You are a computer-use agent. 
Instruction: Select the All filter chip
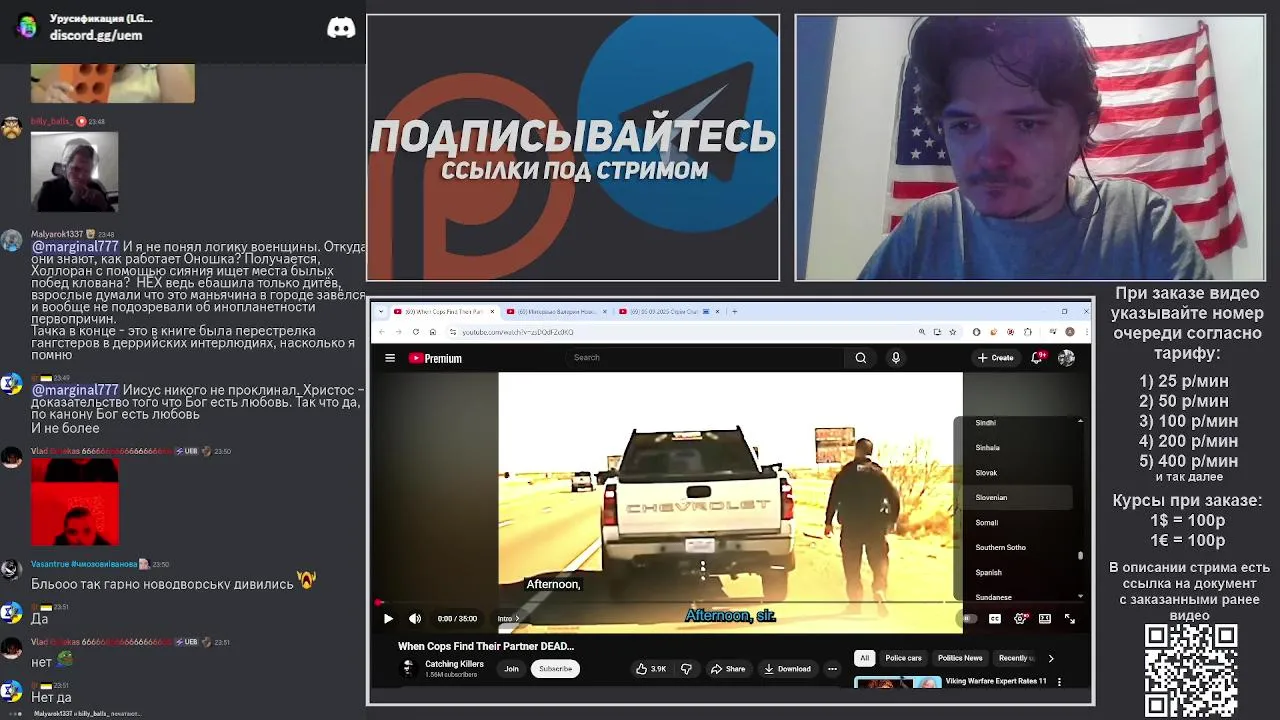(864, 658)
